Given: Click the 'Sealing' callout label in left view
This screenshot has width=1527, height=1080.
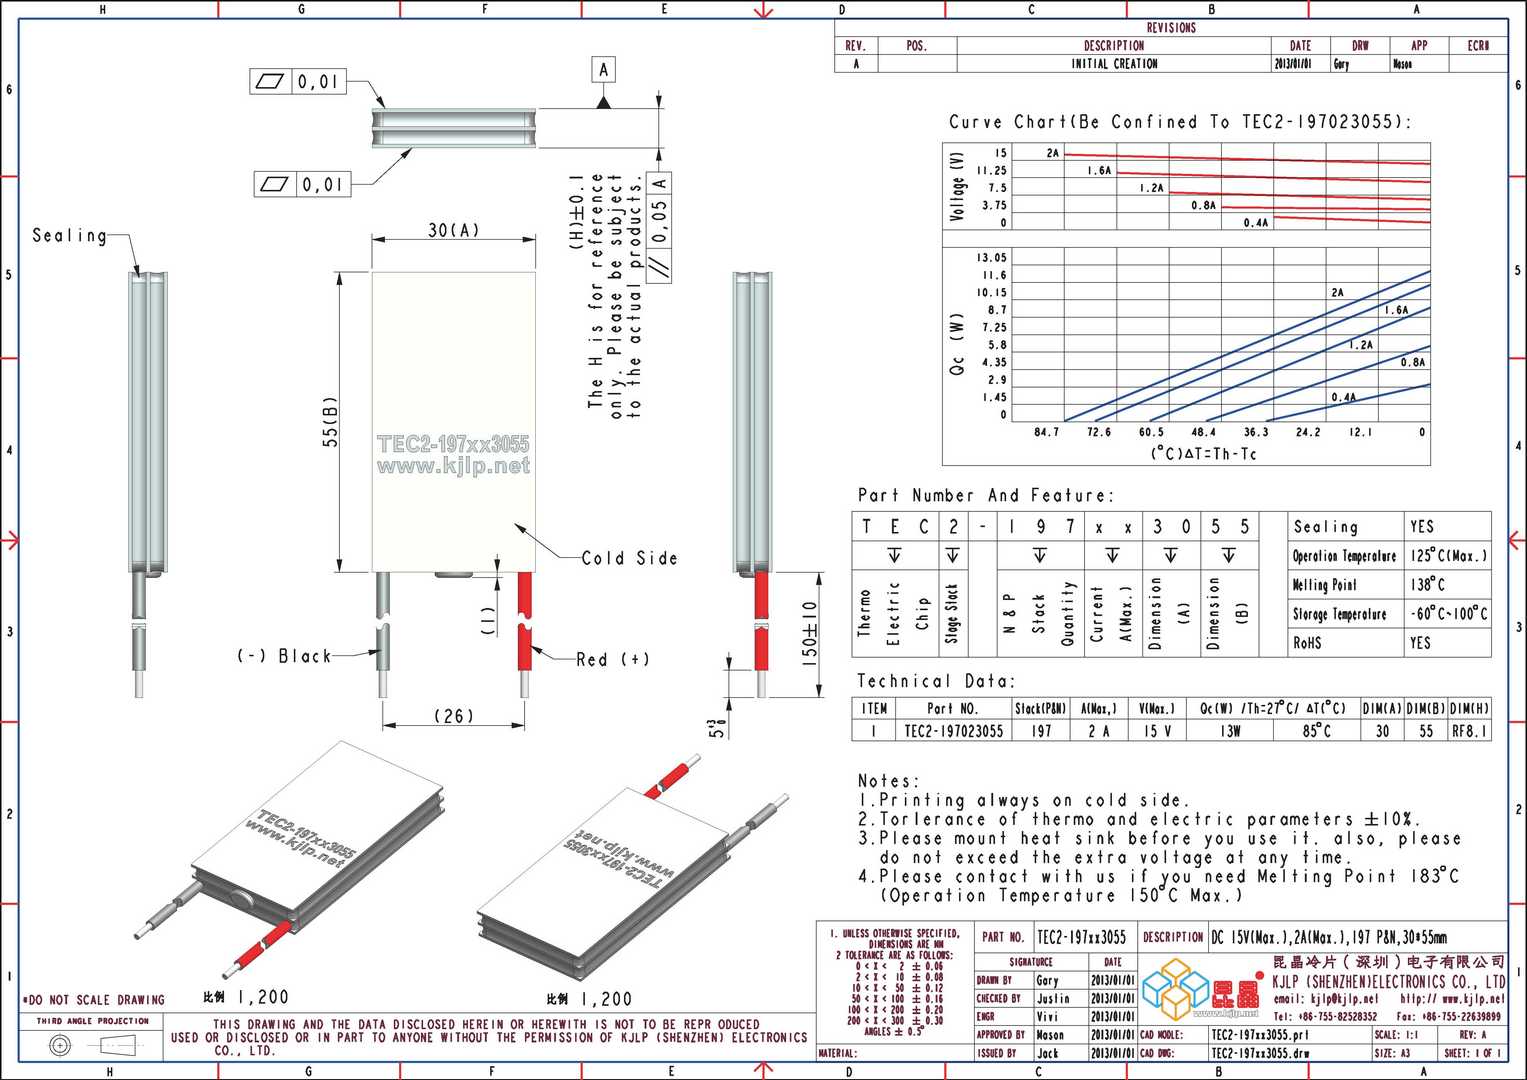Looking at the screenshot, I should (69, 236).
